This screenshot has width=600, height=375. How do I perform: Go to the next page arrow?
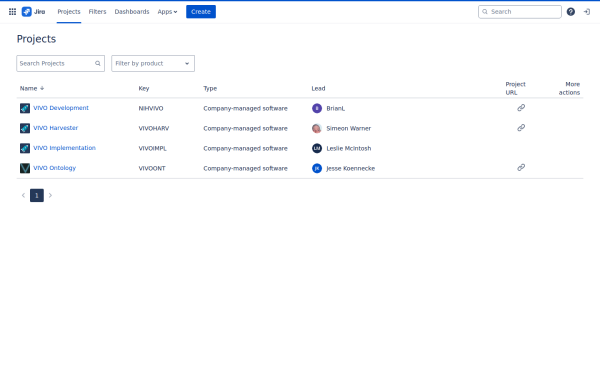point(50,196)
